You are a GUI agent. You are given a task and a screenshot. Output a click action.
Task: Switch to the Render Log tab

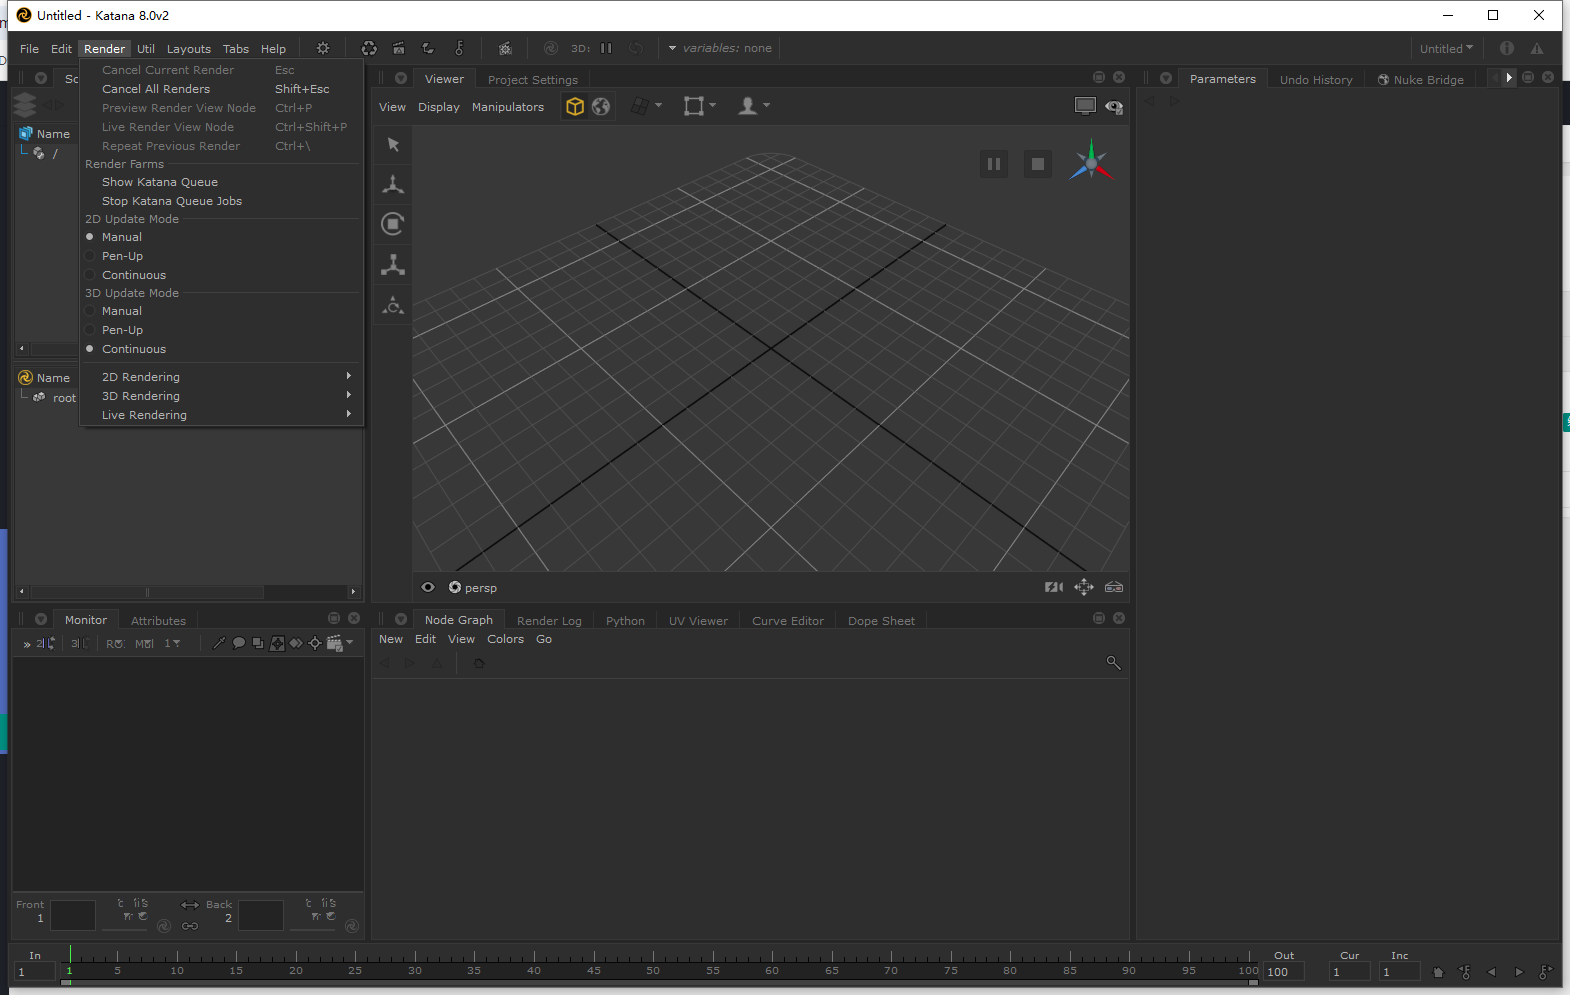(x=549, y=621)
